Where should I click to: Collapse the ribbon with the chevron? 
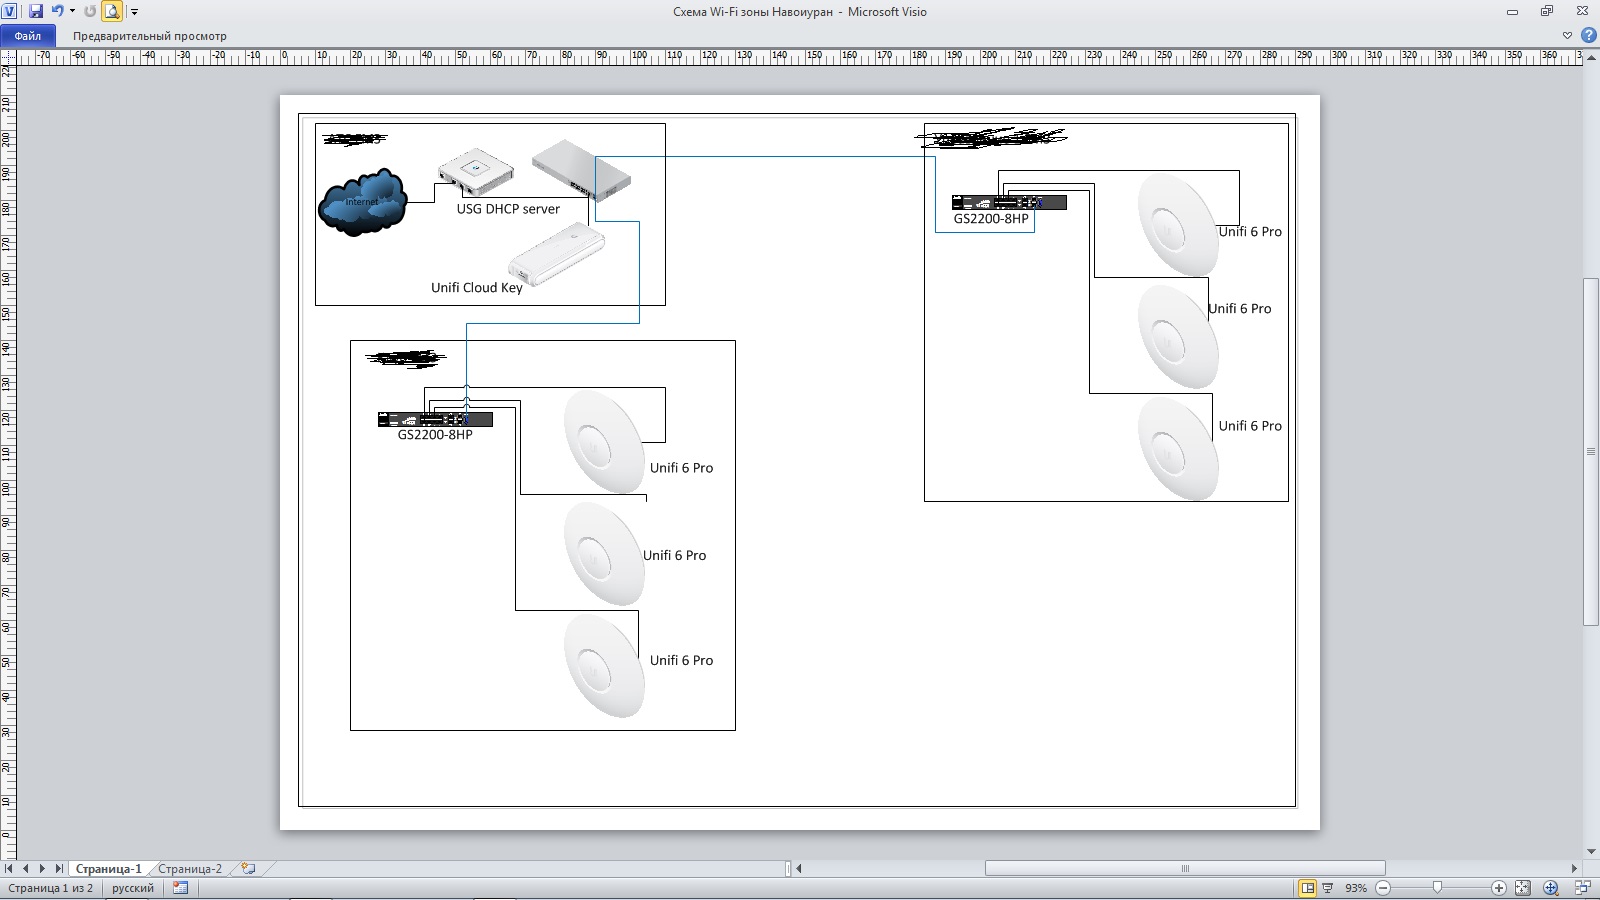pyautogui.click(x=1567, y=35)
